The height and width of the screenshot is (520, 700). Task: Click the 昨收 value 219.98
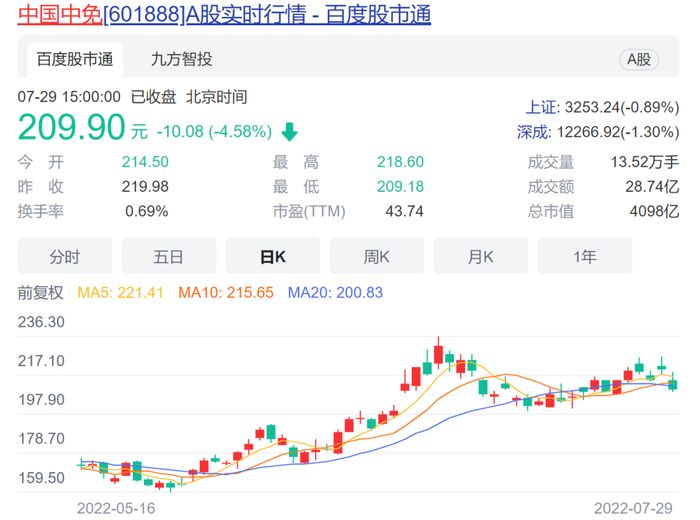(145, 187)
